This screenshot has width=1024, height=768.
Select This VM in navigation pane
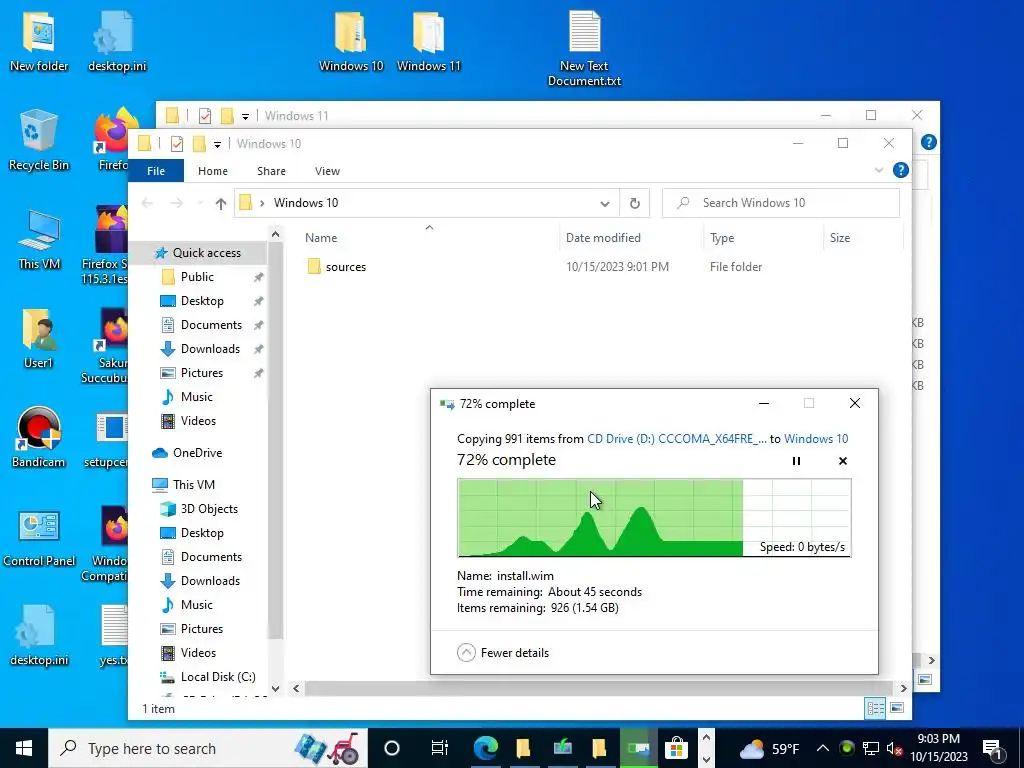(x=193, y=485)
